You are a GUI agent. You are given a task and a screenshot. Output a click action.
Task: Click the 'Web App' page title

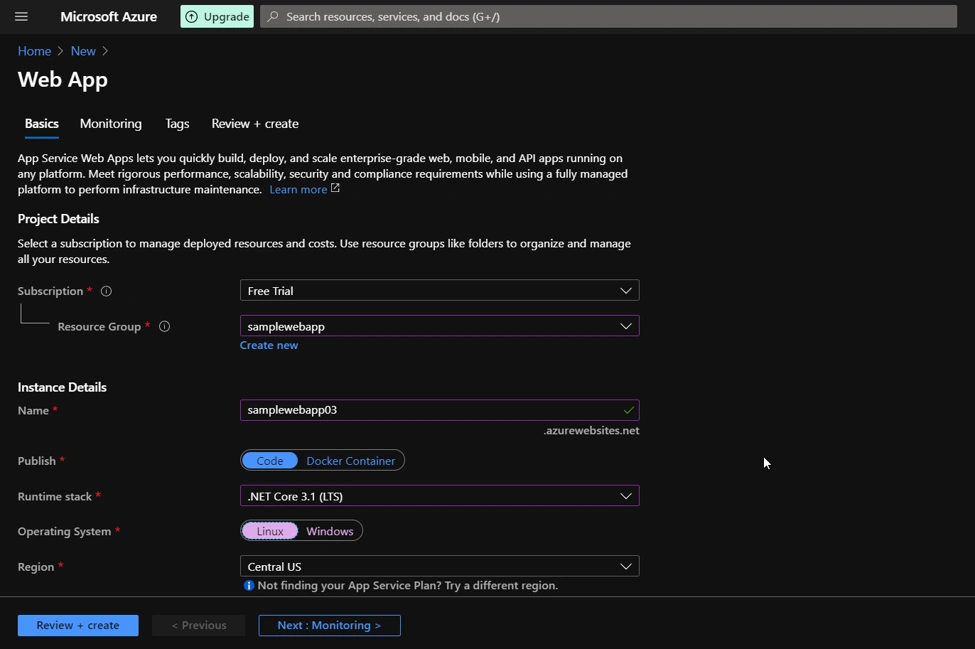pos(63,80)
